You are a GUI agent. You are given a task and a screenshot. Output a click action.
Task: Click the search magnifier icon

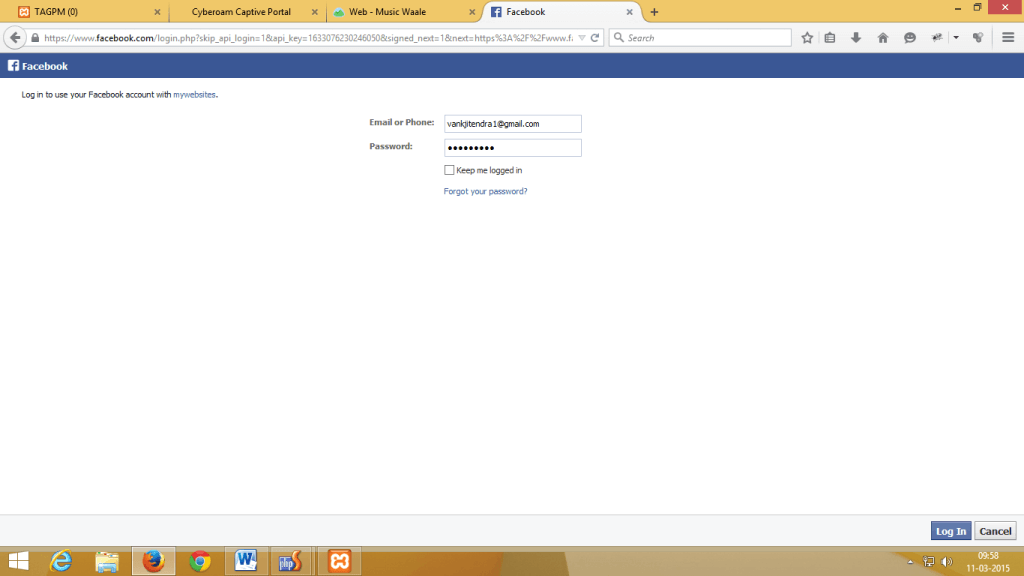[x=619, y=38]
